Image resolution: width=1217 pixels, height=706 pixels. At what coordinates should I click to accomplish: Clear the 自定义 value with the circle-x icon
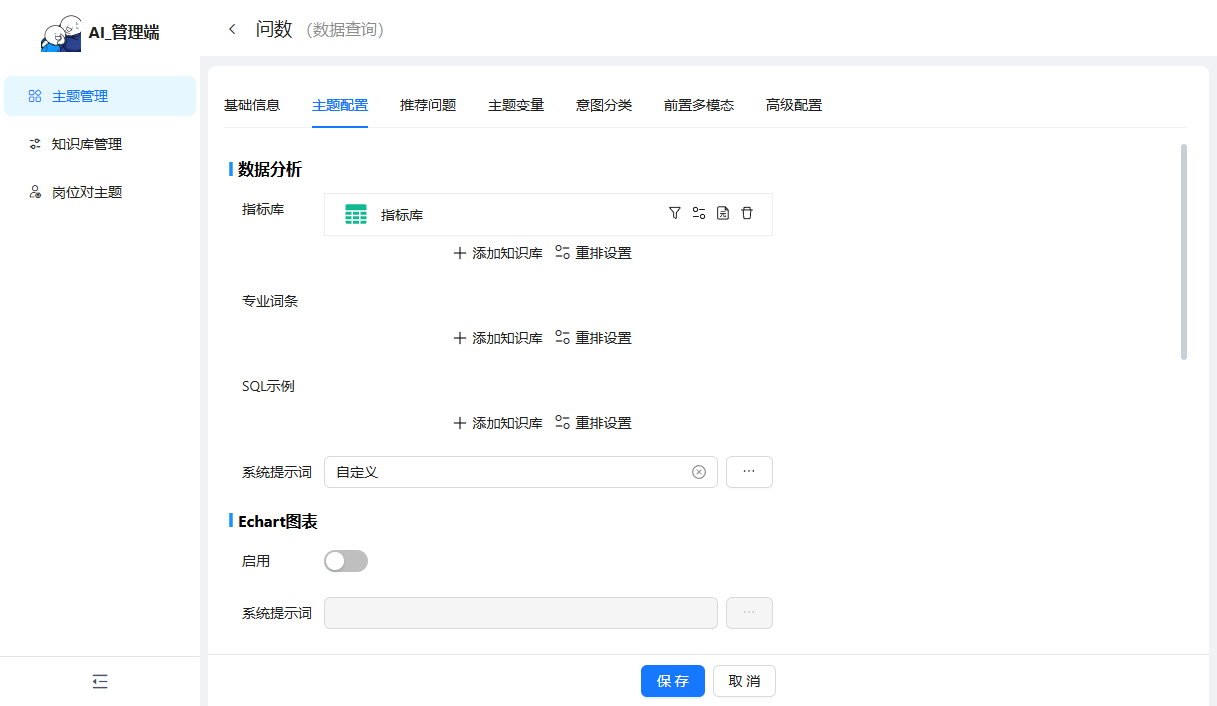699,472
